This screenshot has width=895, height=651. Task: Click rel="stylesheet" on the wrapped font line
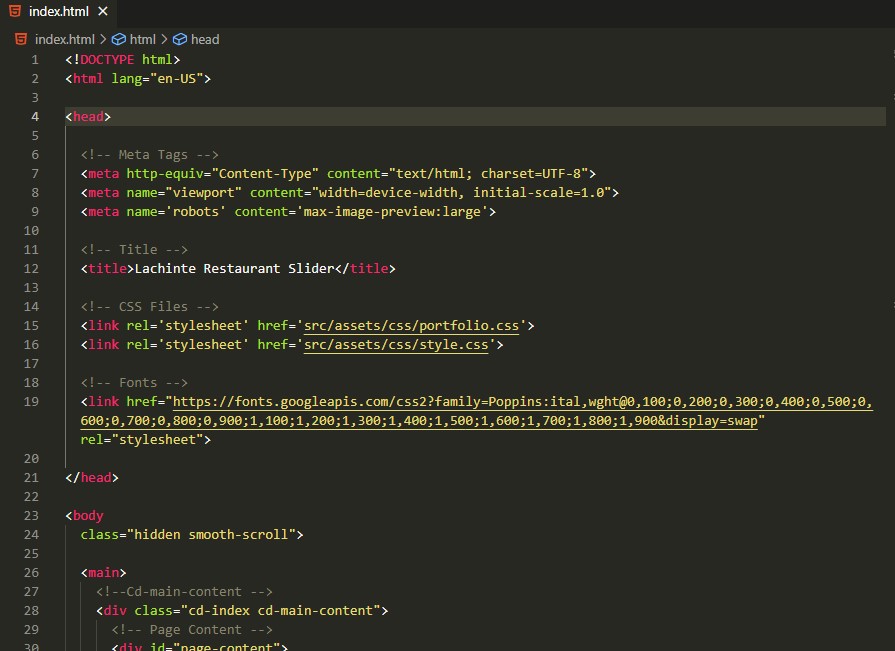pyautogui.click(x=142, y=440)
